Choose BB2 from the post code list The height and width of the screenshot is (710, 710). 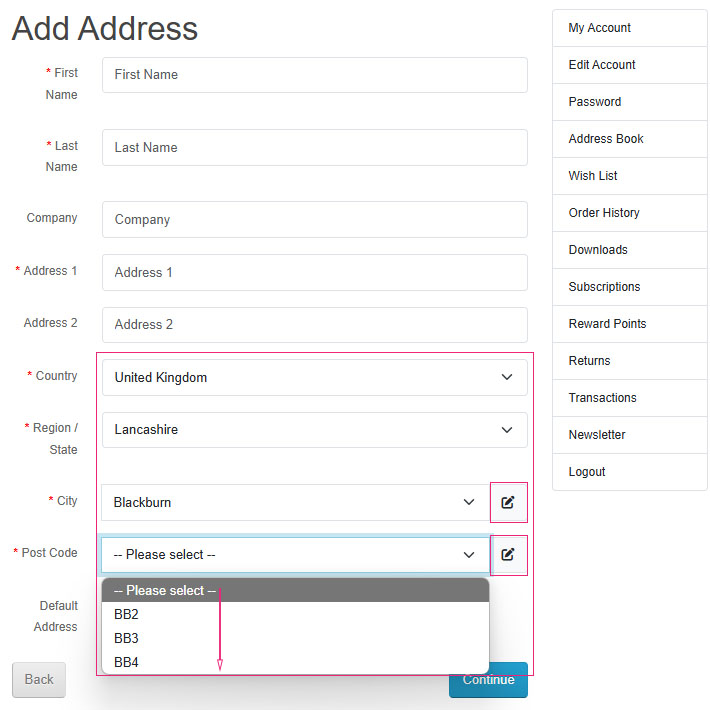tap(127, 614)
